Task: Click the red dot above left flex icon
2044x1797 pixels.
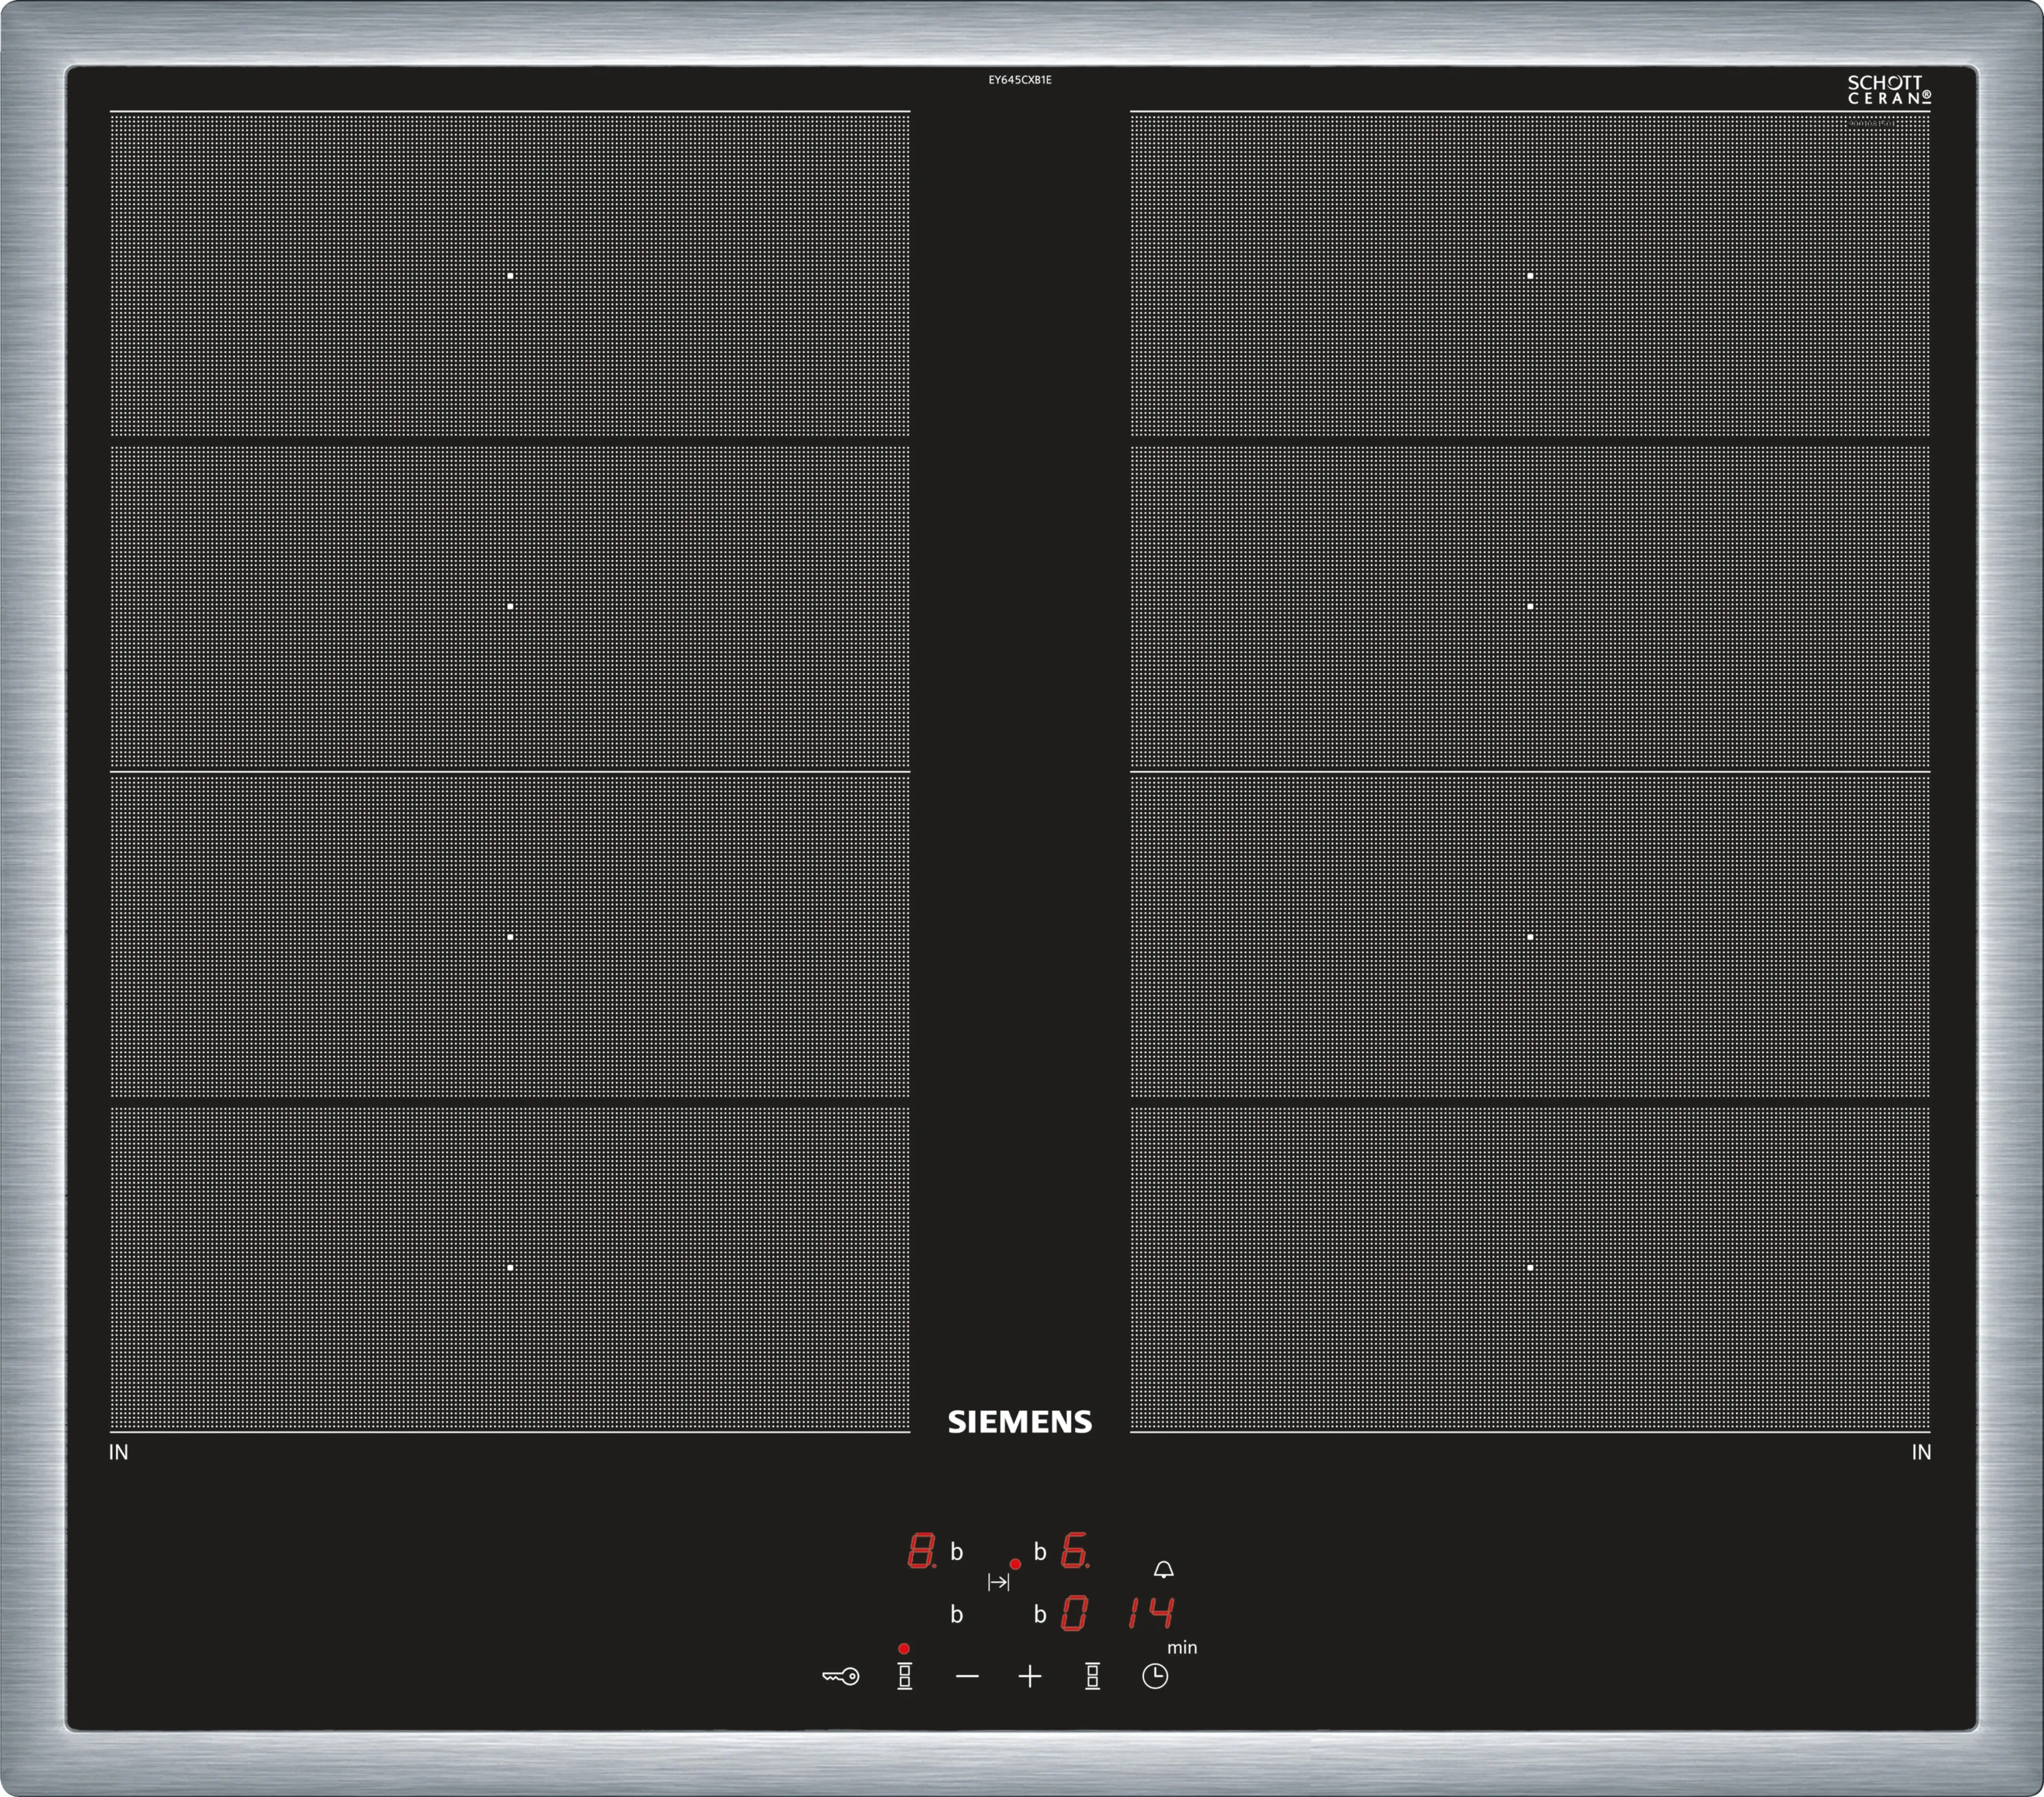Action: point(904,1649)
